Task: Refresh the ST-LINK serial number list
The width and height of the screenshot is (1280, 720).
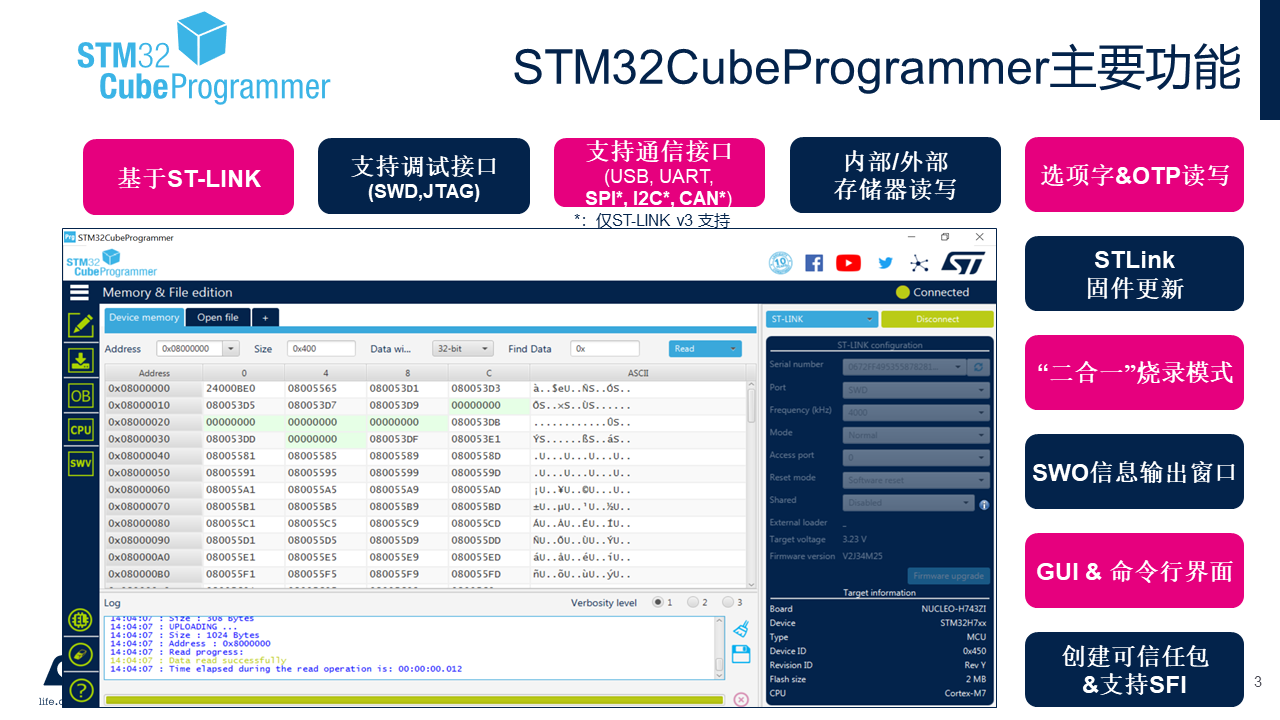Action: [977, 367]
